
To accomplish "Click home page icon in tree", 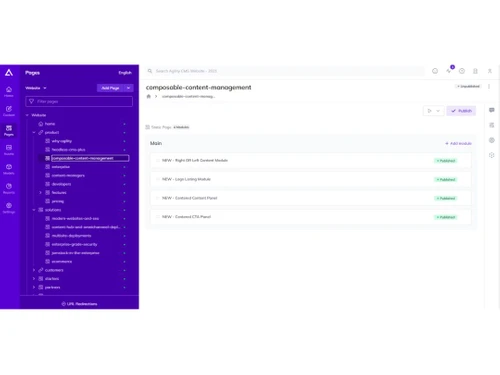I will [x=41, y=124].
